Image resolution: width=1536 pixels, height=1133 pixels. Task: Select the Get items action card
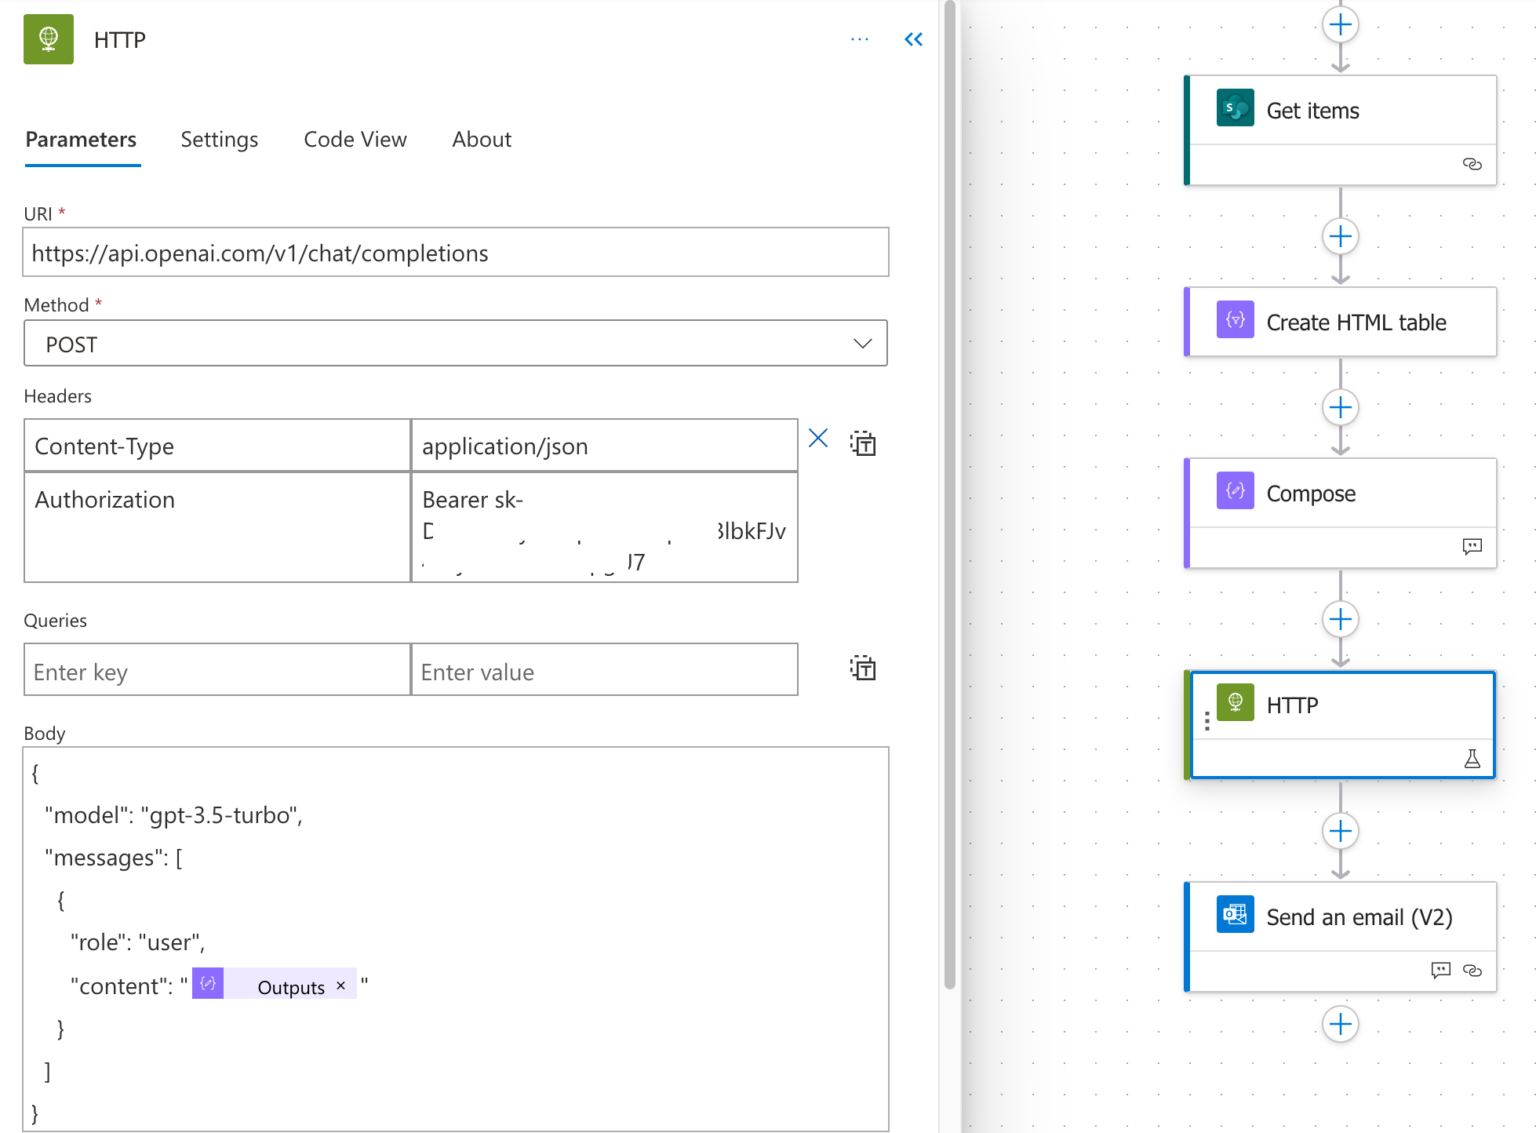pyautogui.click(x=1340, y=130)
